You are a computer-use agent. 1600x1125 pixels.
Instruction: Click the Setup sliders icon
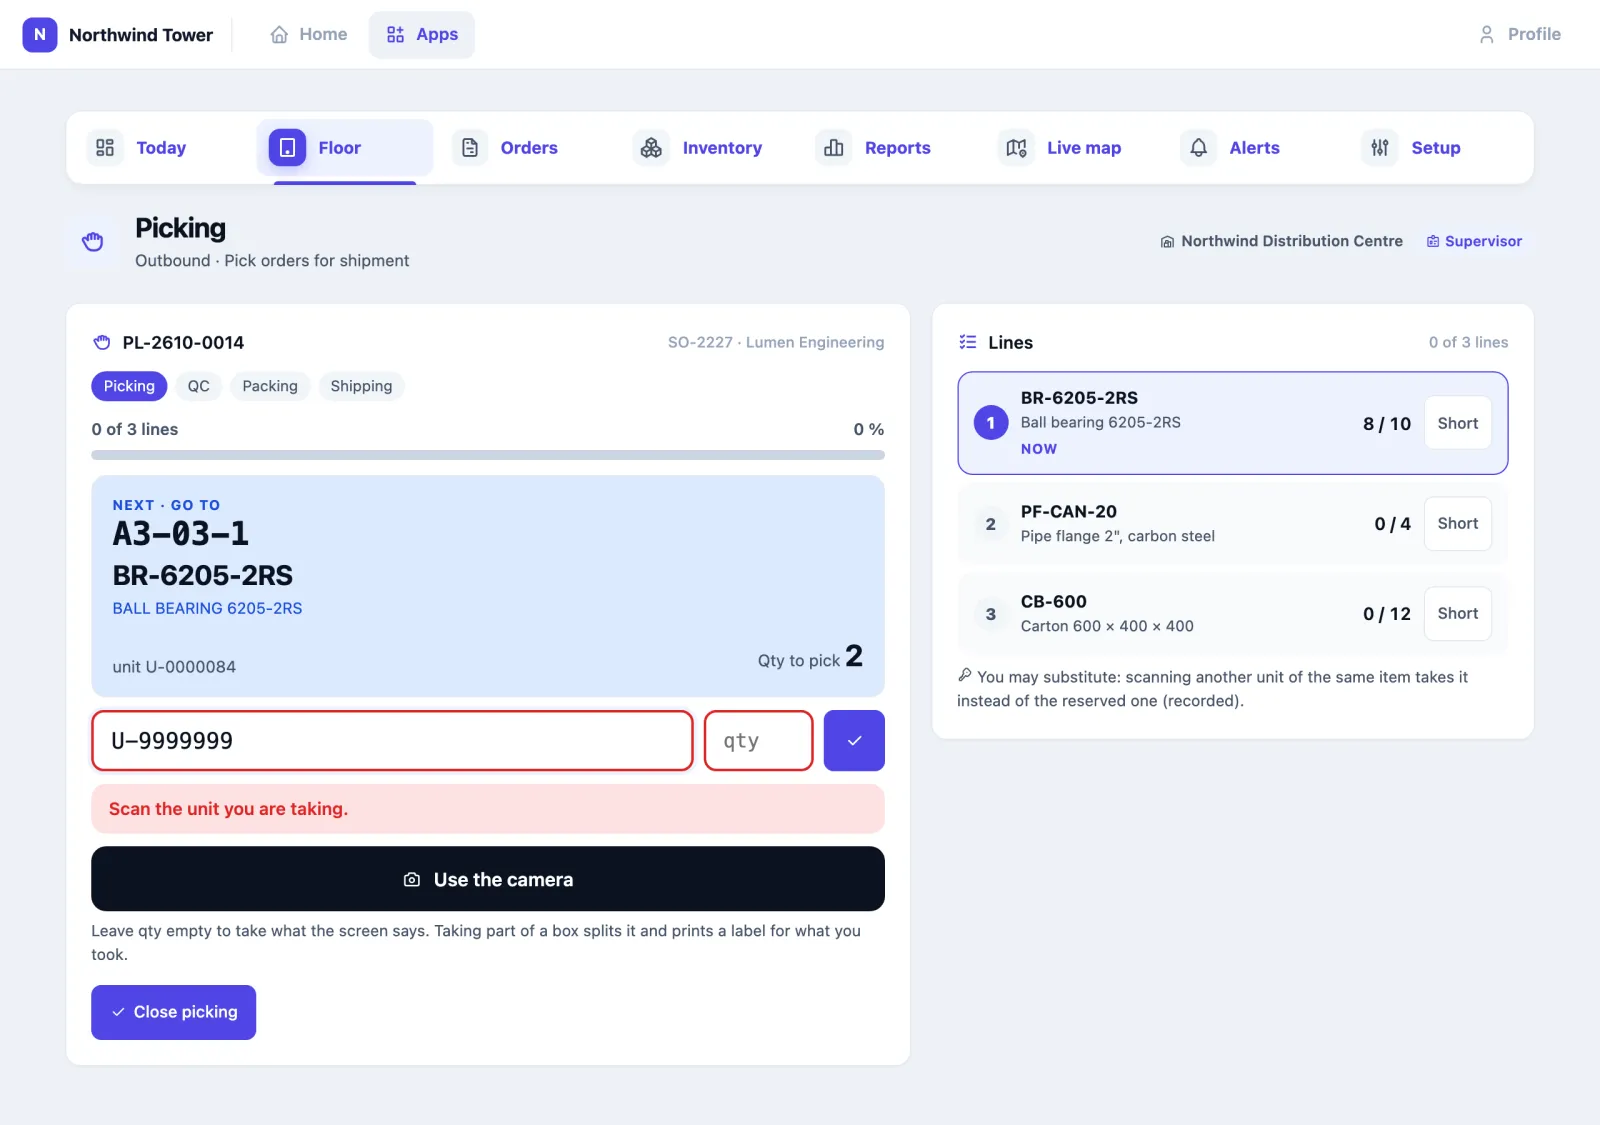(x=1380, y=148)
